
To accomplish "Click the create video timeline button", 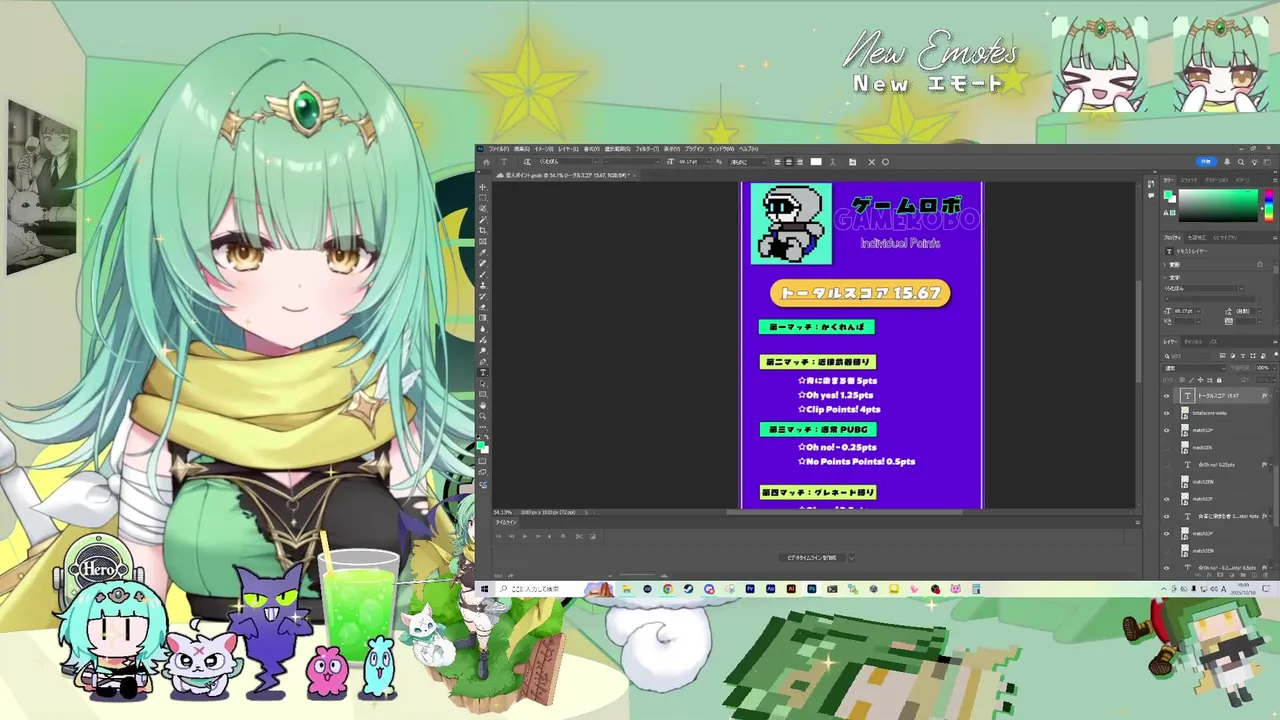I will (812, 558).
